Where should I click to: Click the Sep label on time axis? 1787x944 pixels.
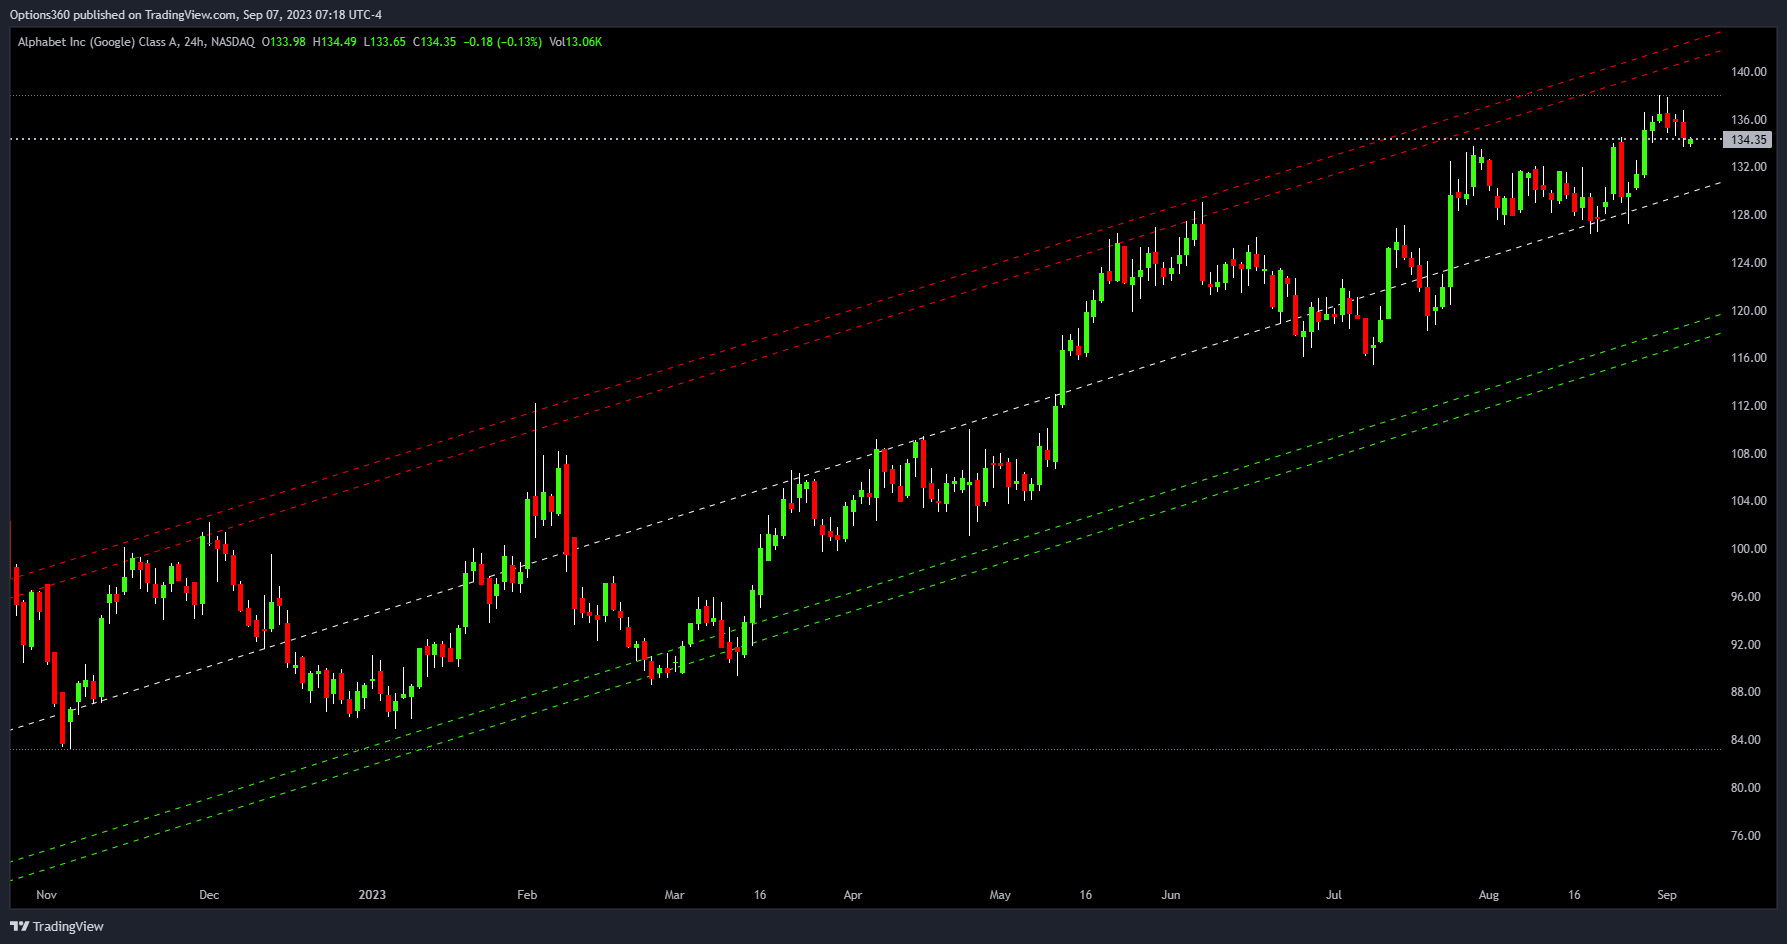coord(1667,895)
